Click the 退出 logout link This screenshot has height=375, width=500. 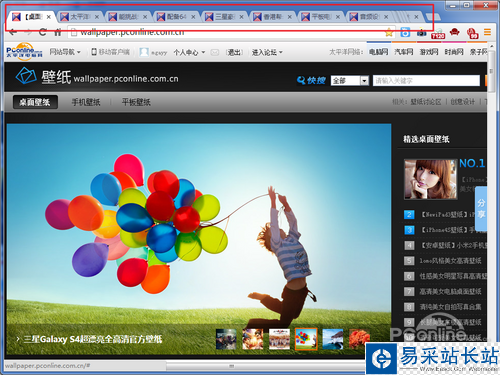tap(234, 52)
